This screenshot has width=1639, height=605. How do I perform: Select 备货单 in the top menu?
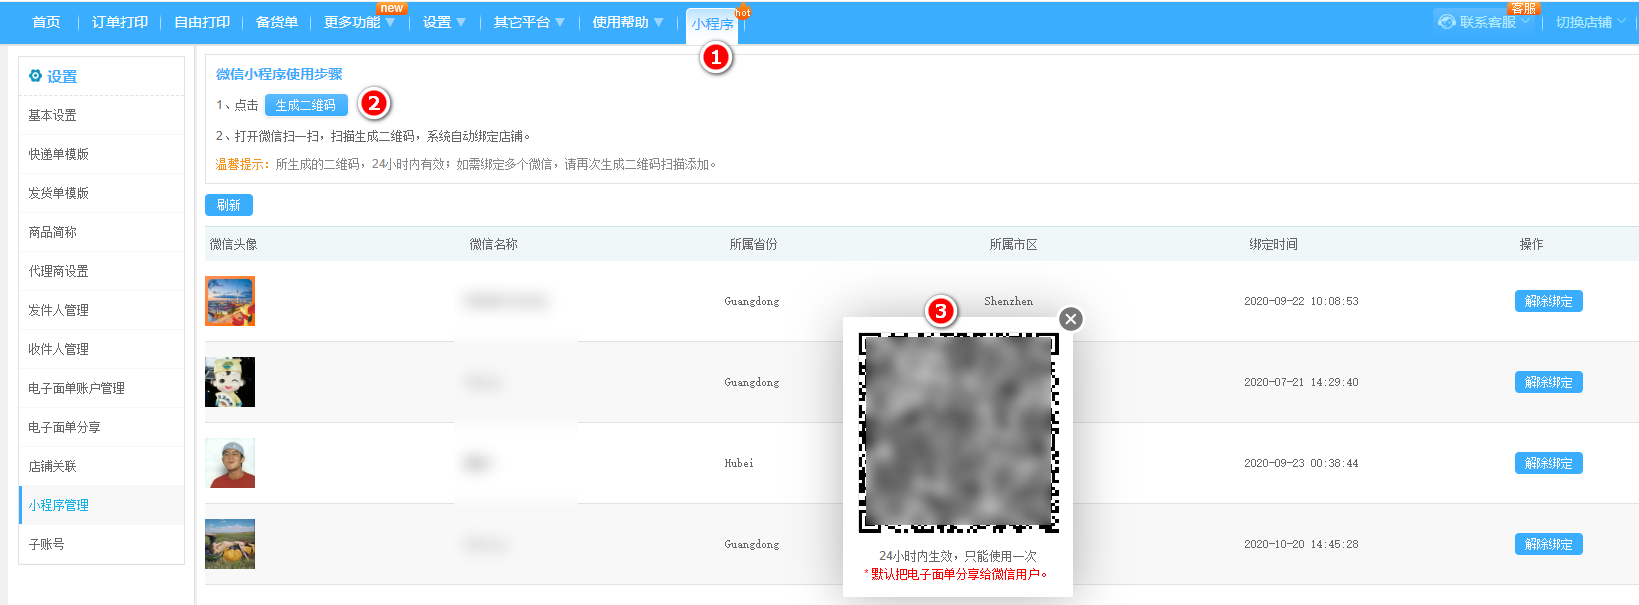[x=277, y=22]
